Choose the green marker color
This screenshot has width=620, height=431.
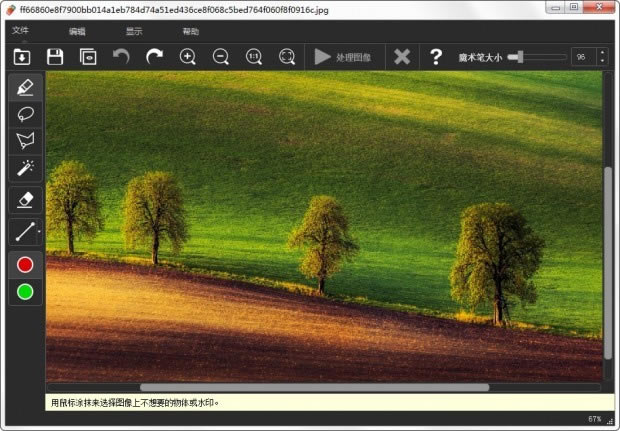(x=25, y=292)
